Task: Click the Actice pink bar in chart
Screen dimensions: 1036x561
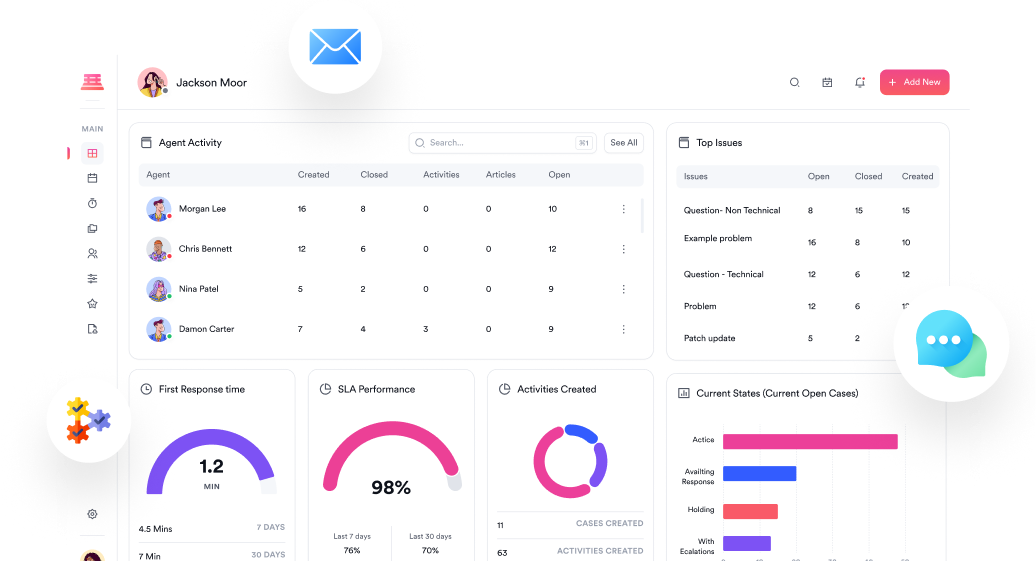Action: pos(809,441)
